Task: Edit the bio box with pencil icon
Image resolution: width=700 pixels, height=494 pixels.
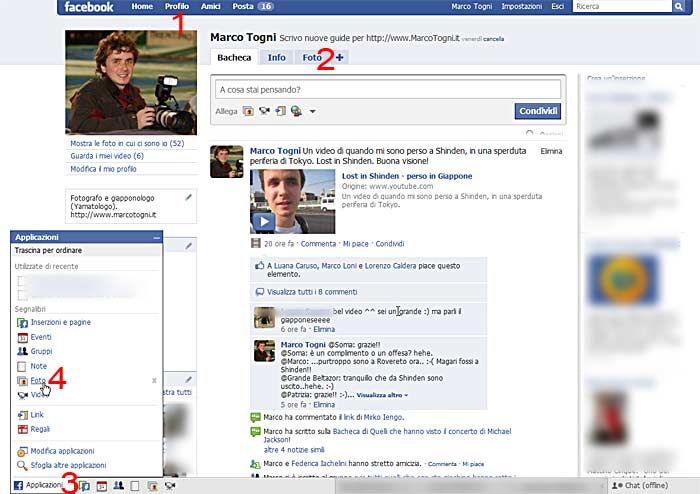Action: pyautogui.click(x=188, y=197)
